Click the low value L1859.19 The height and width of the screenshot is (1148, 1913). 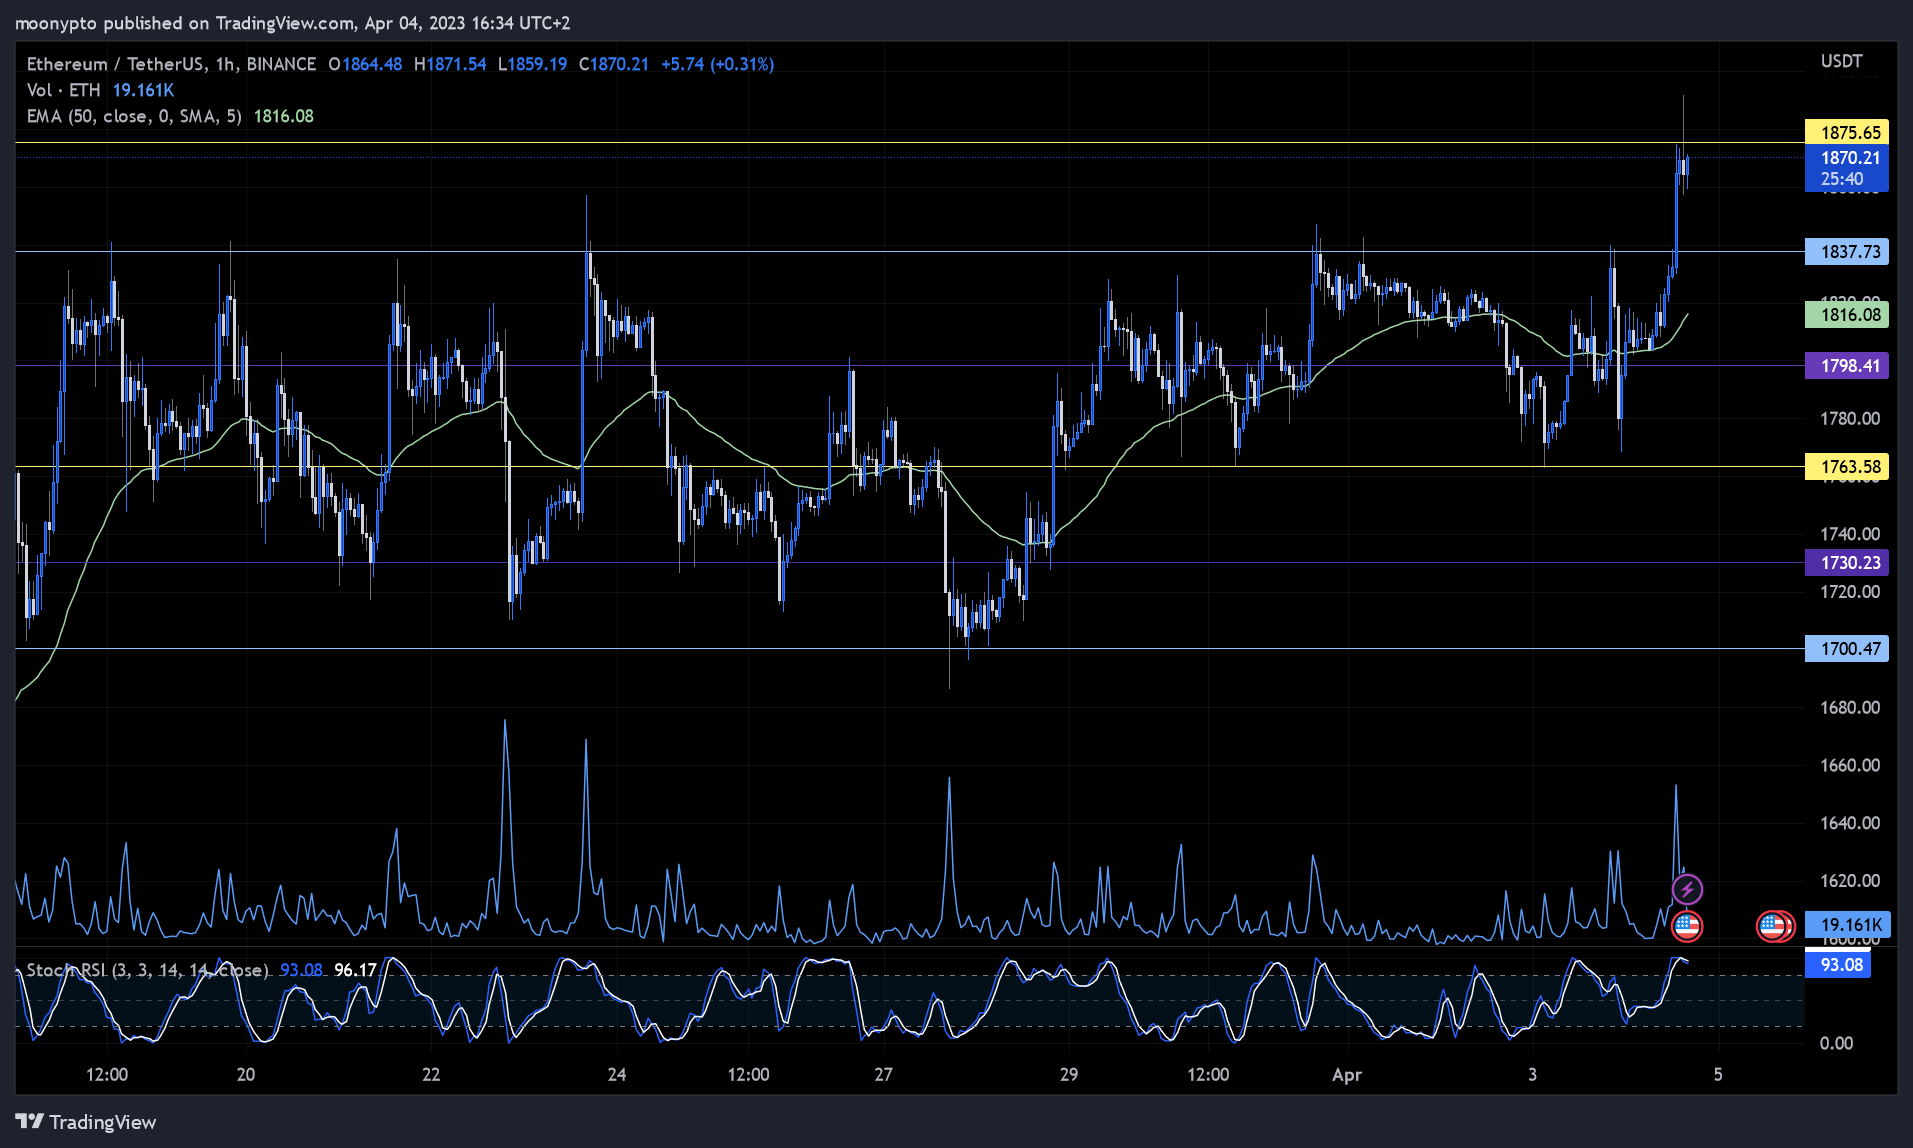tap(533, 64)
